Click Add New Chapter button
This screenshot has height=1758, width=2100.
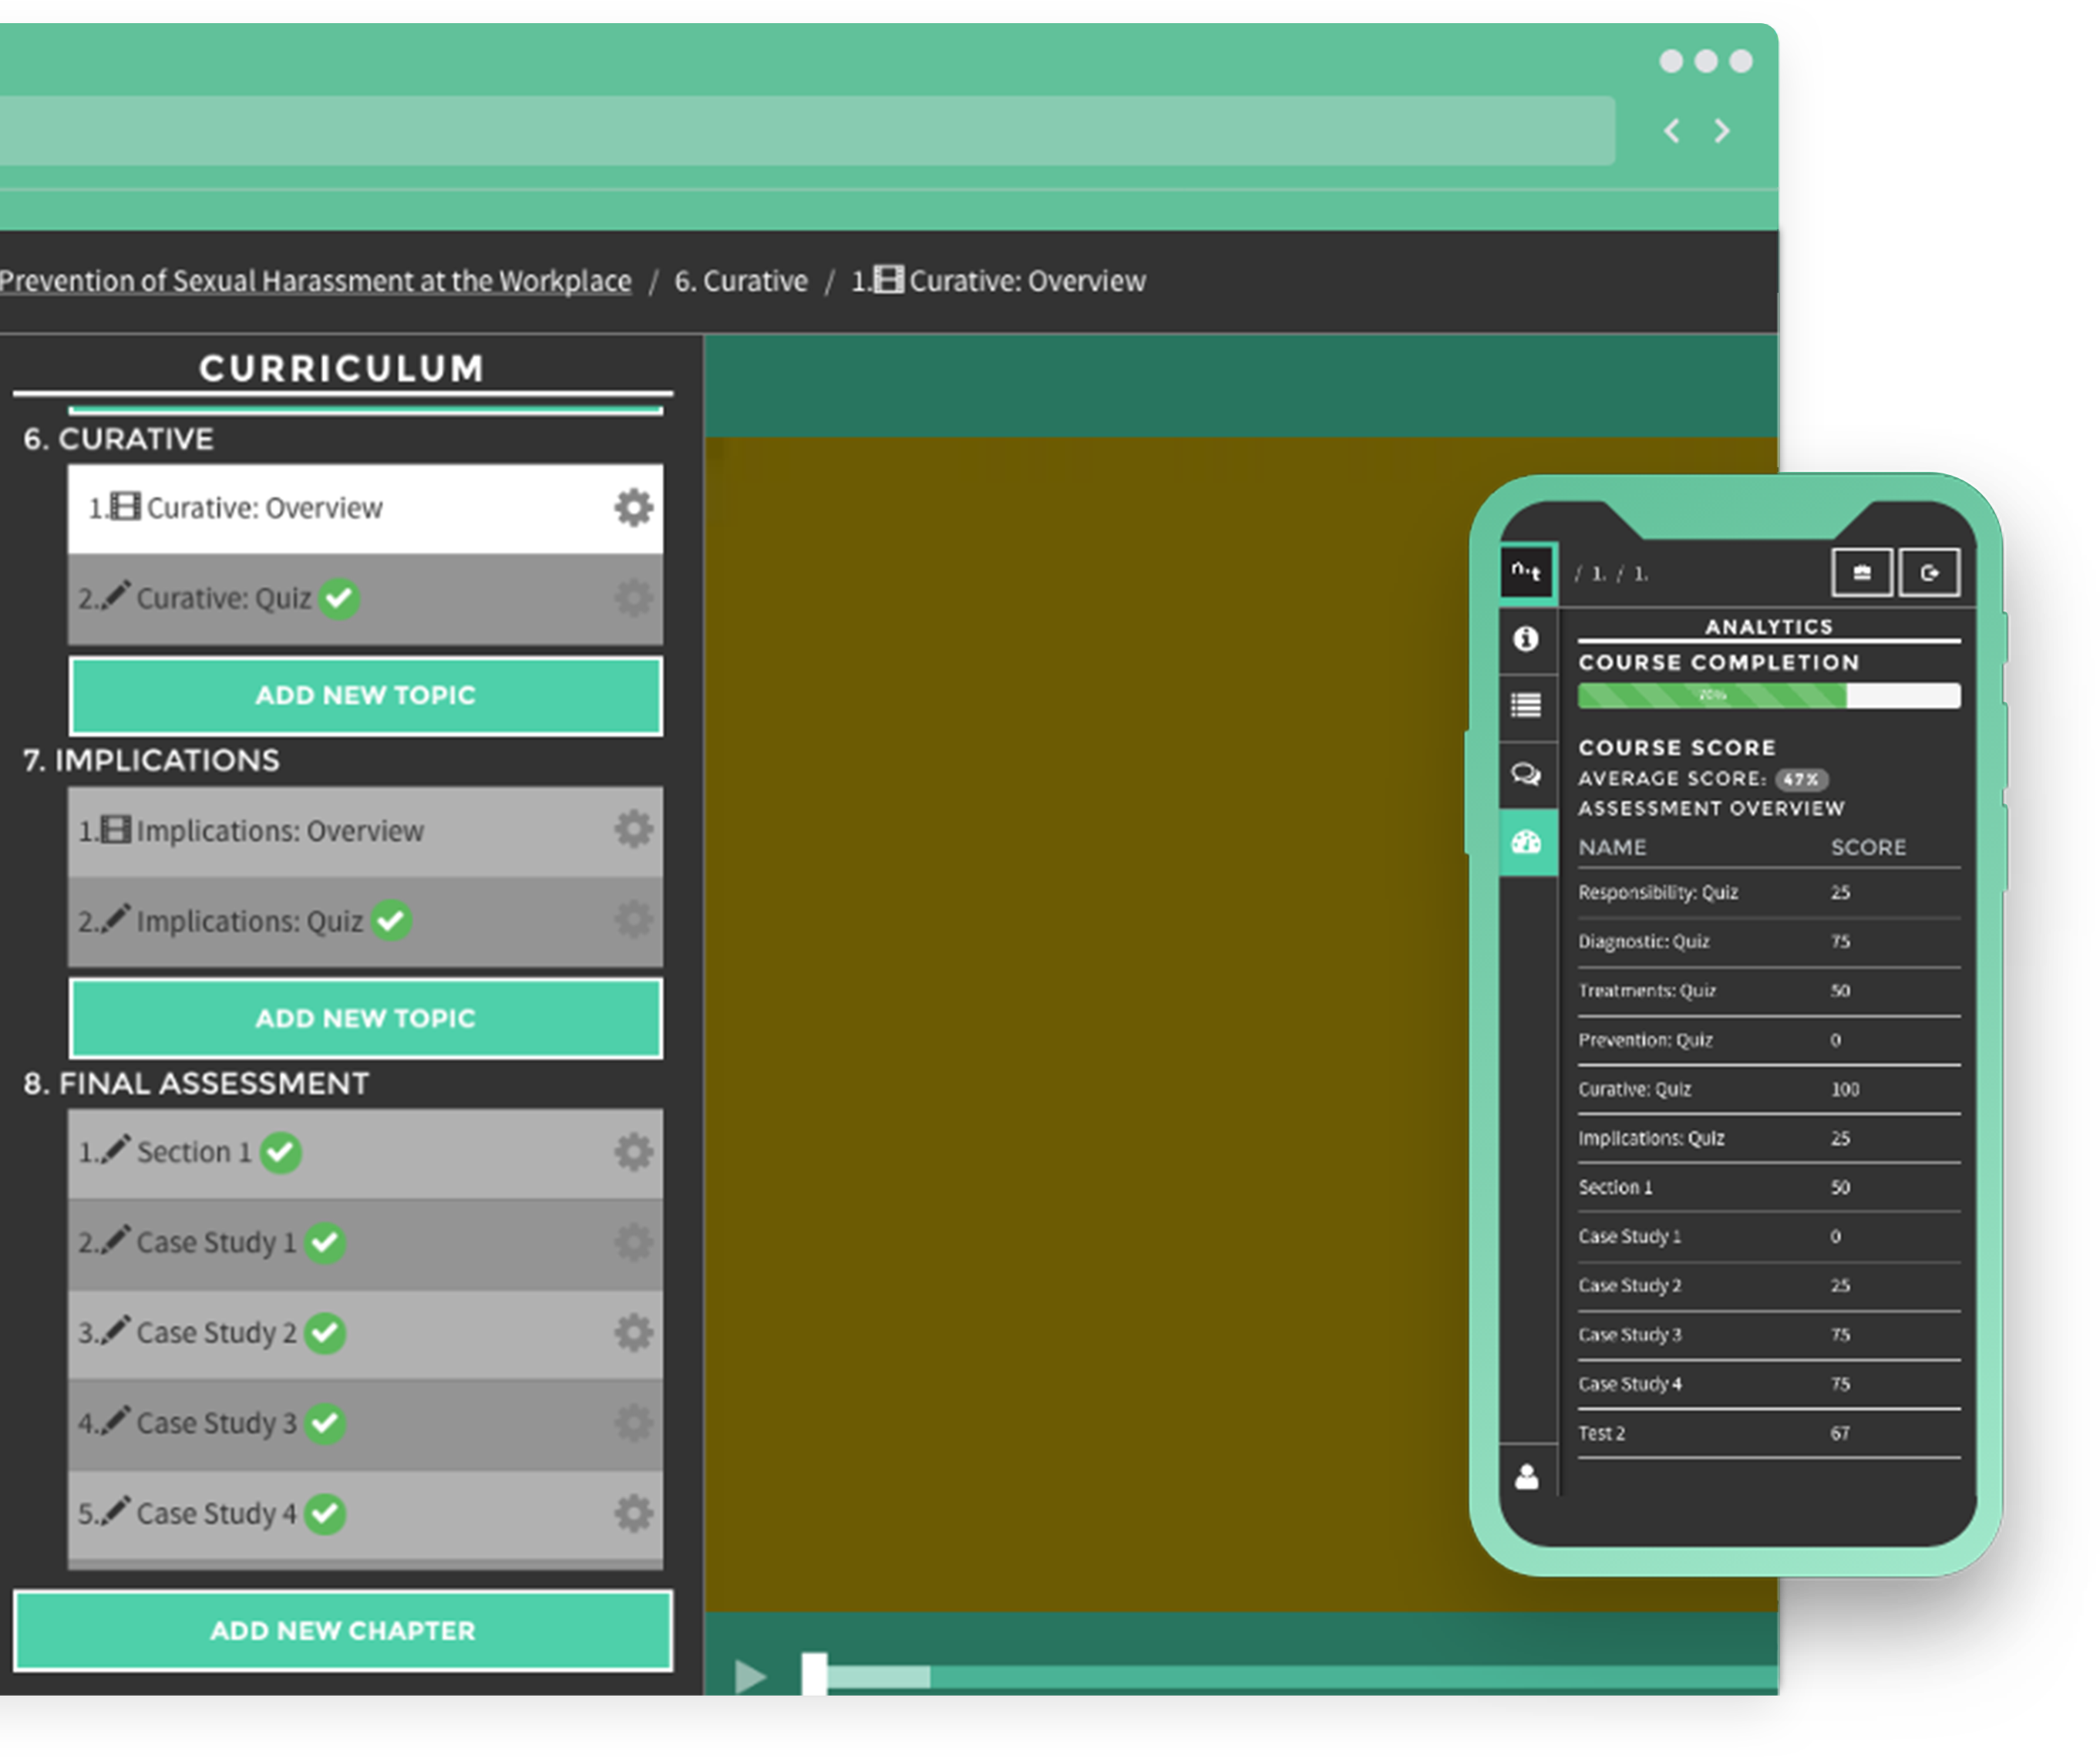(343, 1631)
